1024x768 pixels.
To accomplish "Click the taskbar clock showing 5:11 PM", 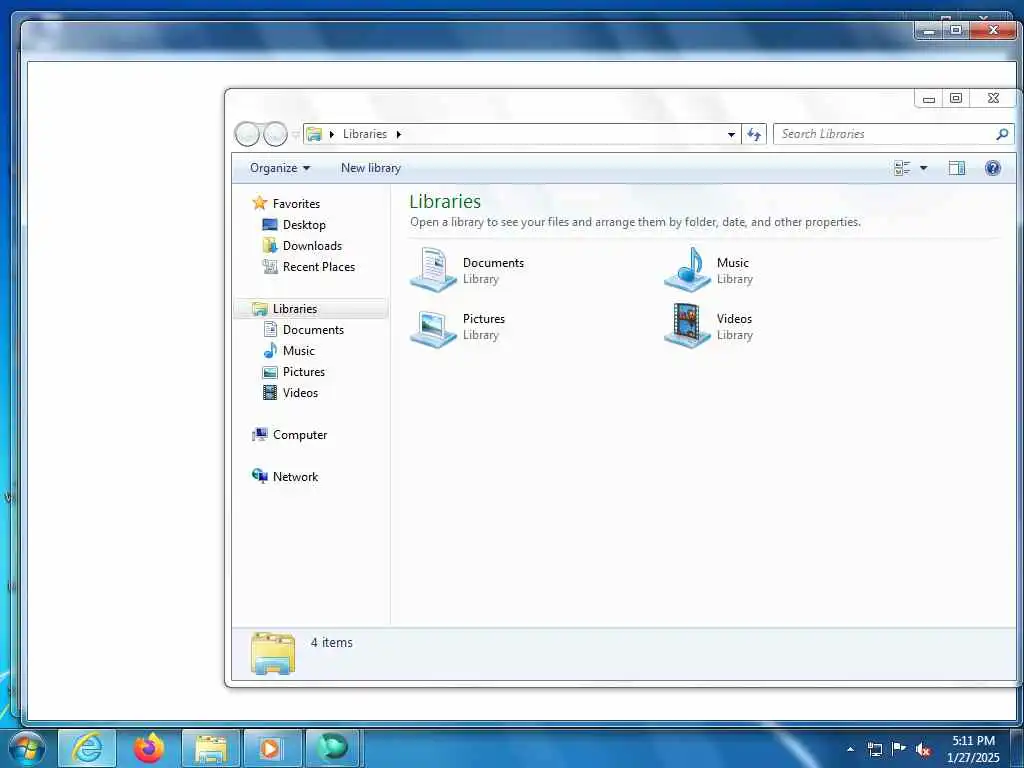I will coord(973,749).
